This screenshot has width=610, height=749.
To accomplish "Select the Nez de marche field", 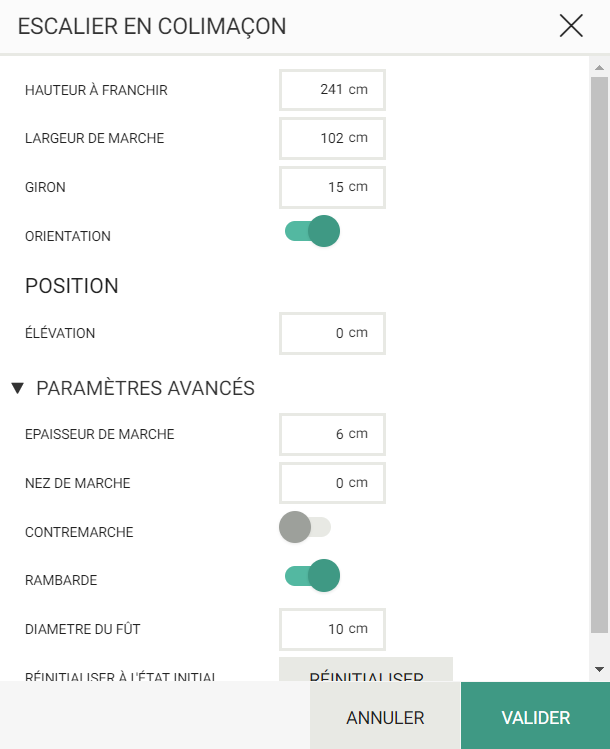I will tap(332, 483).
